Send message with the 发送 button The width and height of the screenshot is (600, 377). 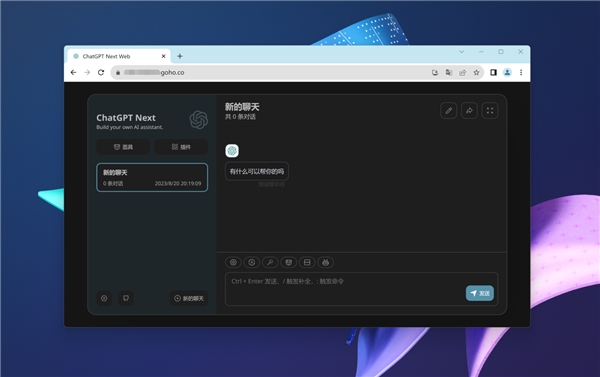pyautogui.click(x=480, y=293)
